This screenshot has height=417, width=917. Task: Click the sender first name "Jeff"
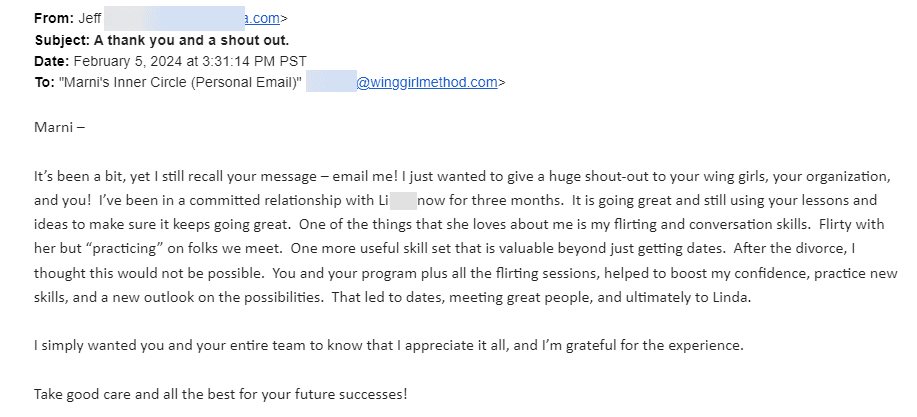click(89, 19)
